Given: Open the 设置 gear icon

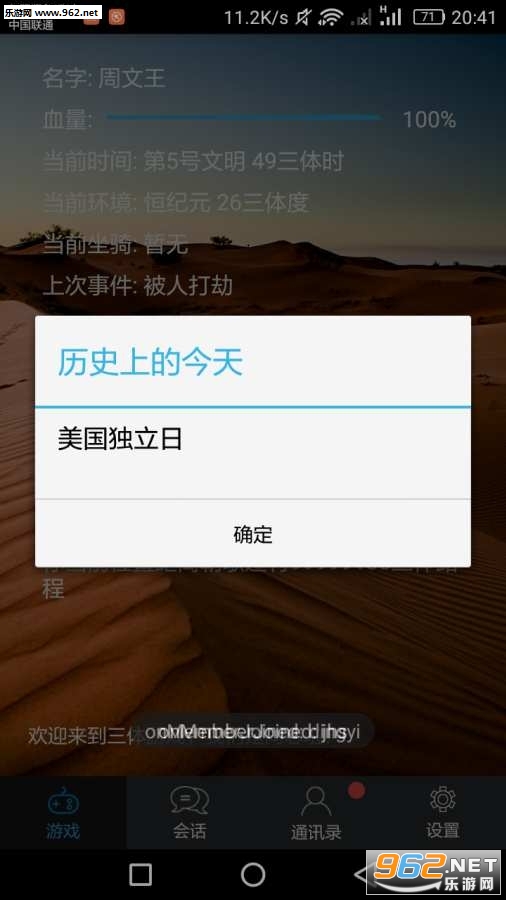Looking at the screenshot, I should click(x=442, y=800).
